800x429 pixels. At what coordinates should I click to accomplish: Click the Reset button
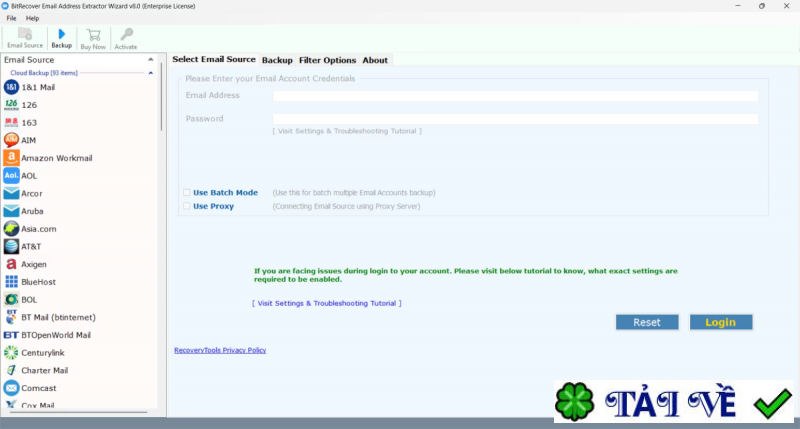[647, 322]
